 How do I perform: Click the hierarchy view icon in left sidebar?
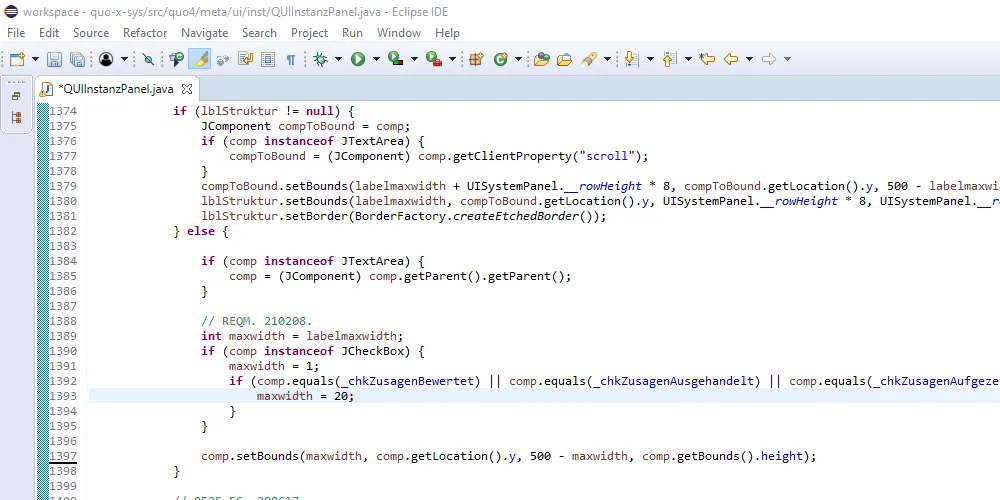pyautogui.click(x=16, y=117)
